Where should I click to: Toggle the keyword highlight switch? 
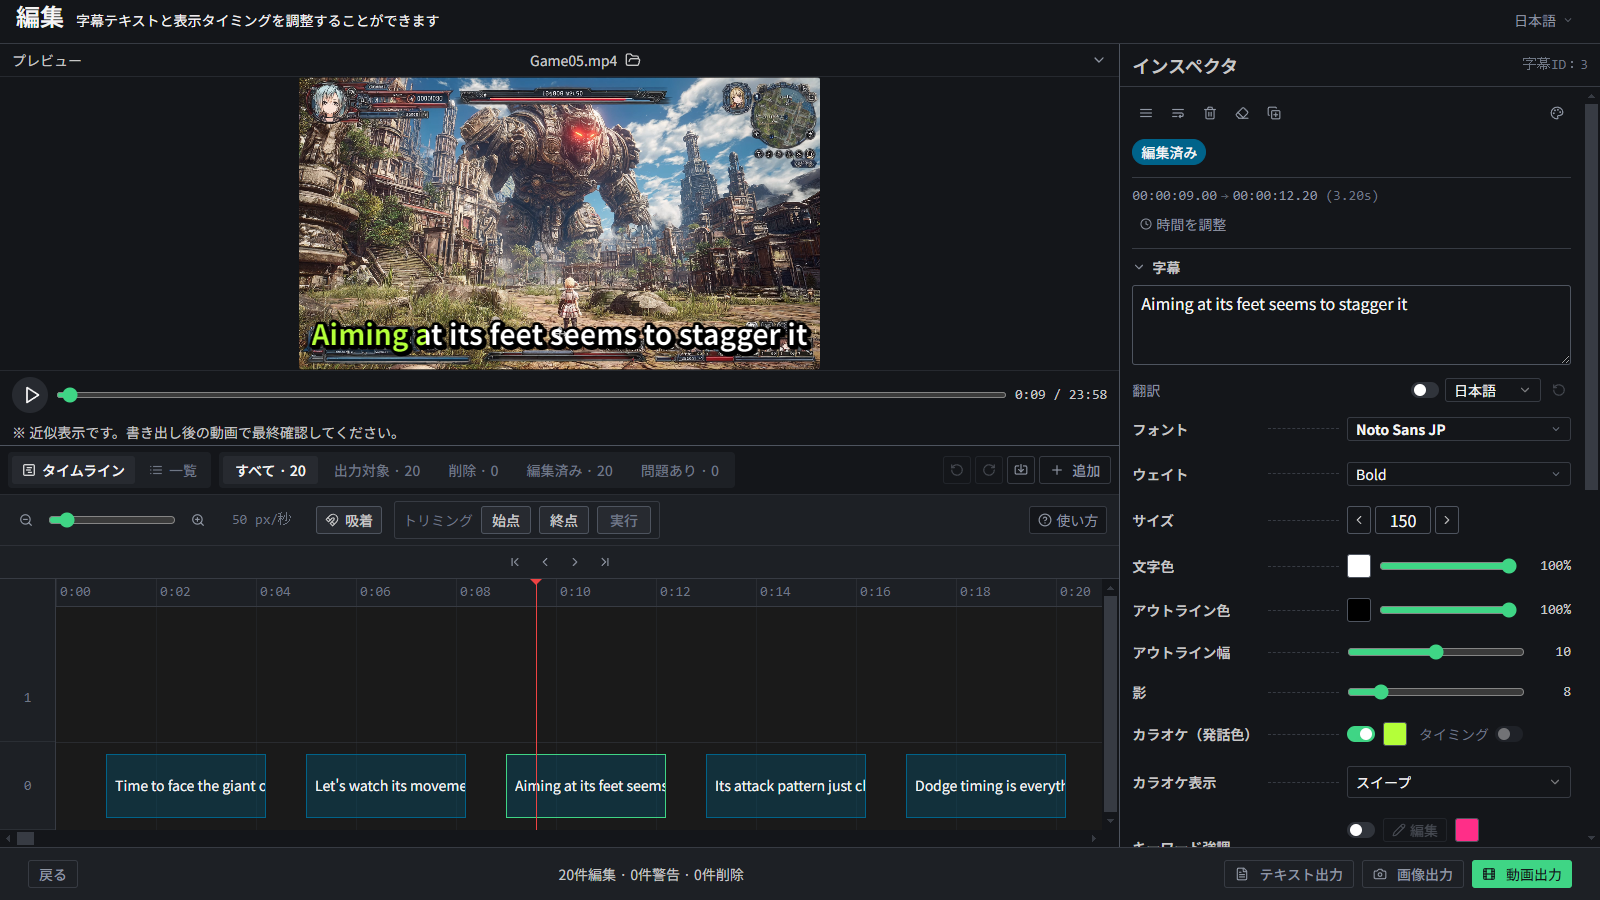click(x=1361, y=830)
